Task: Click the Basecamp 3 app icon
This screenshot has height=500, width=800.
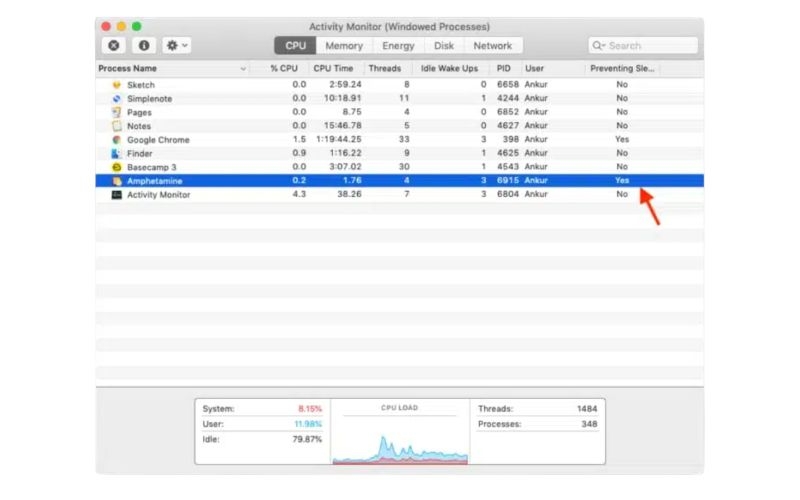Action: [x=117, y=167]
